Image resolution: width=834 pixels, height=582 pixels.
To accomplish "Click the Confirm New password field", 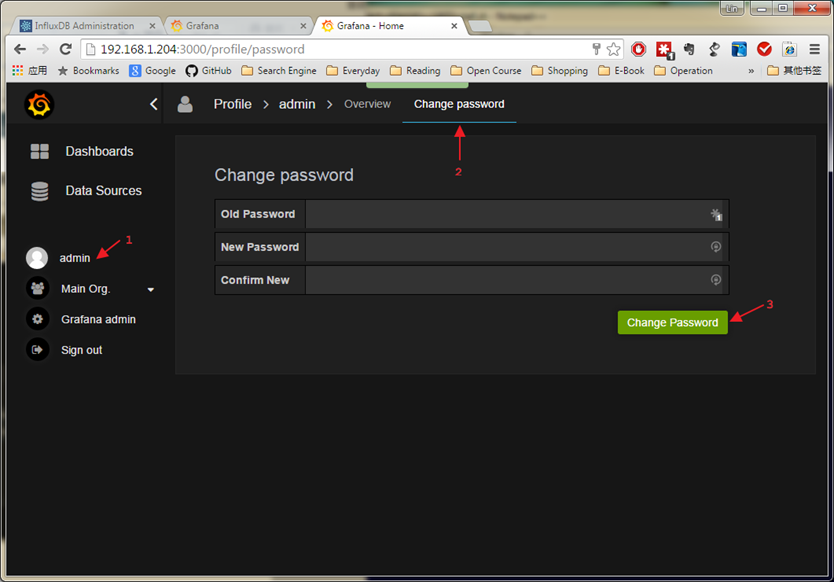I will pyautogui.click(x=517, y=280).
